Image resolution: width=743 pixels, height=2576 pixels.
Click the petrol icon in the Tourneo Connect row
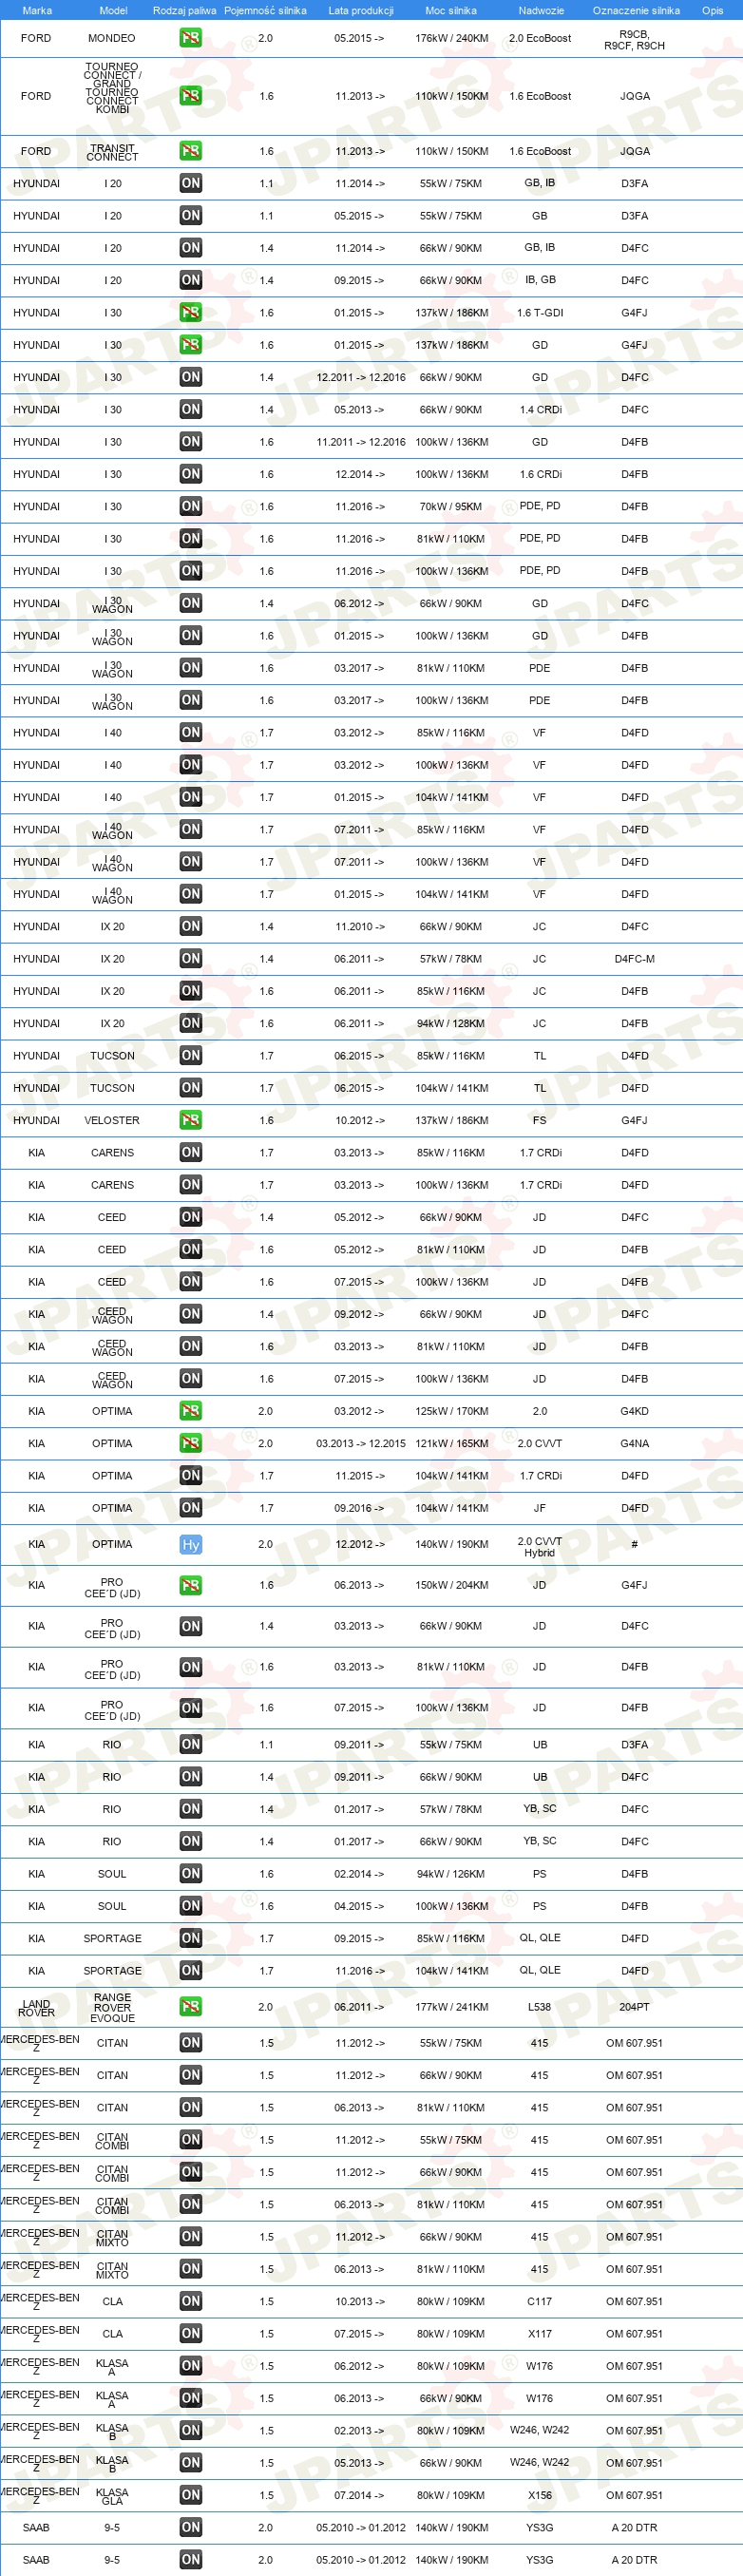click(x=190, y=96)
